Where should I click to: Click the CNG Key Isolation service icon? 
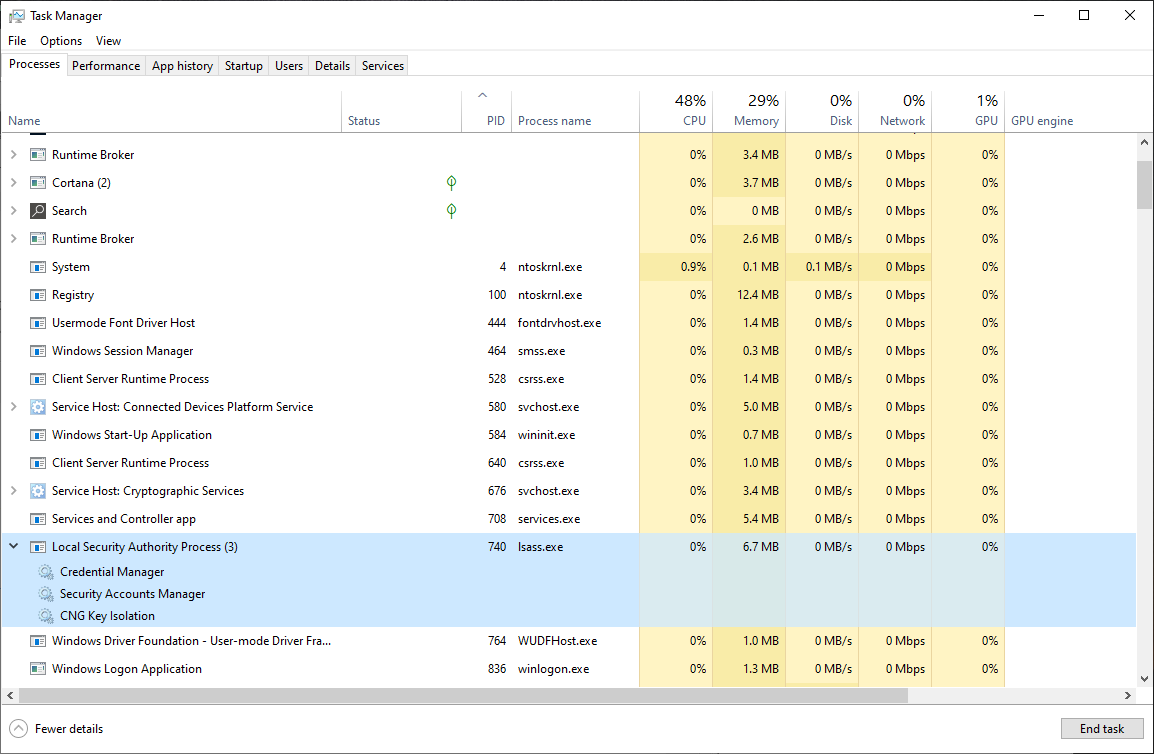coord(46,616)
